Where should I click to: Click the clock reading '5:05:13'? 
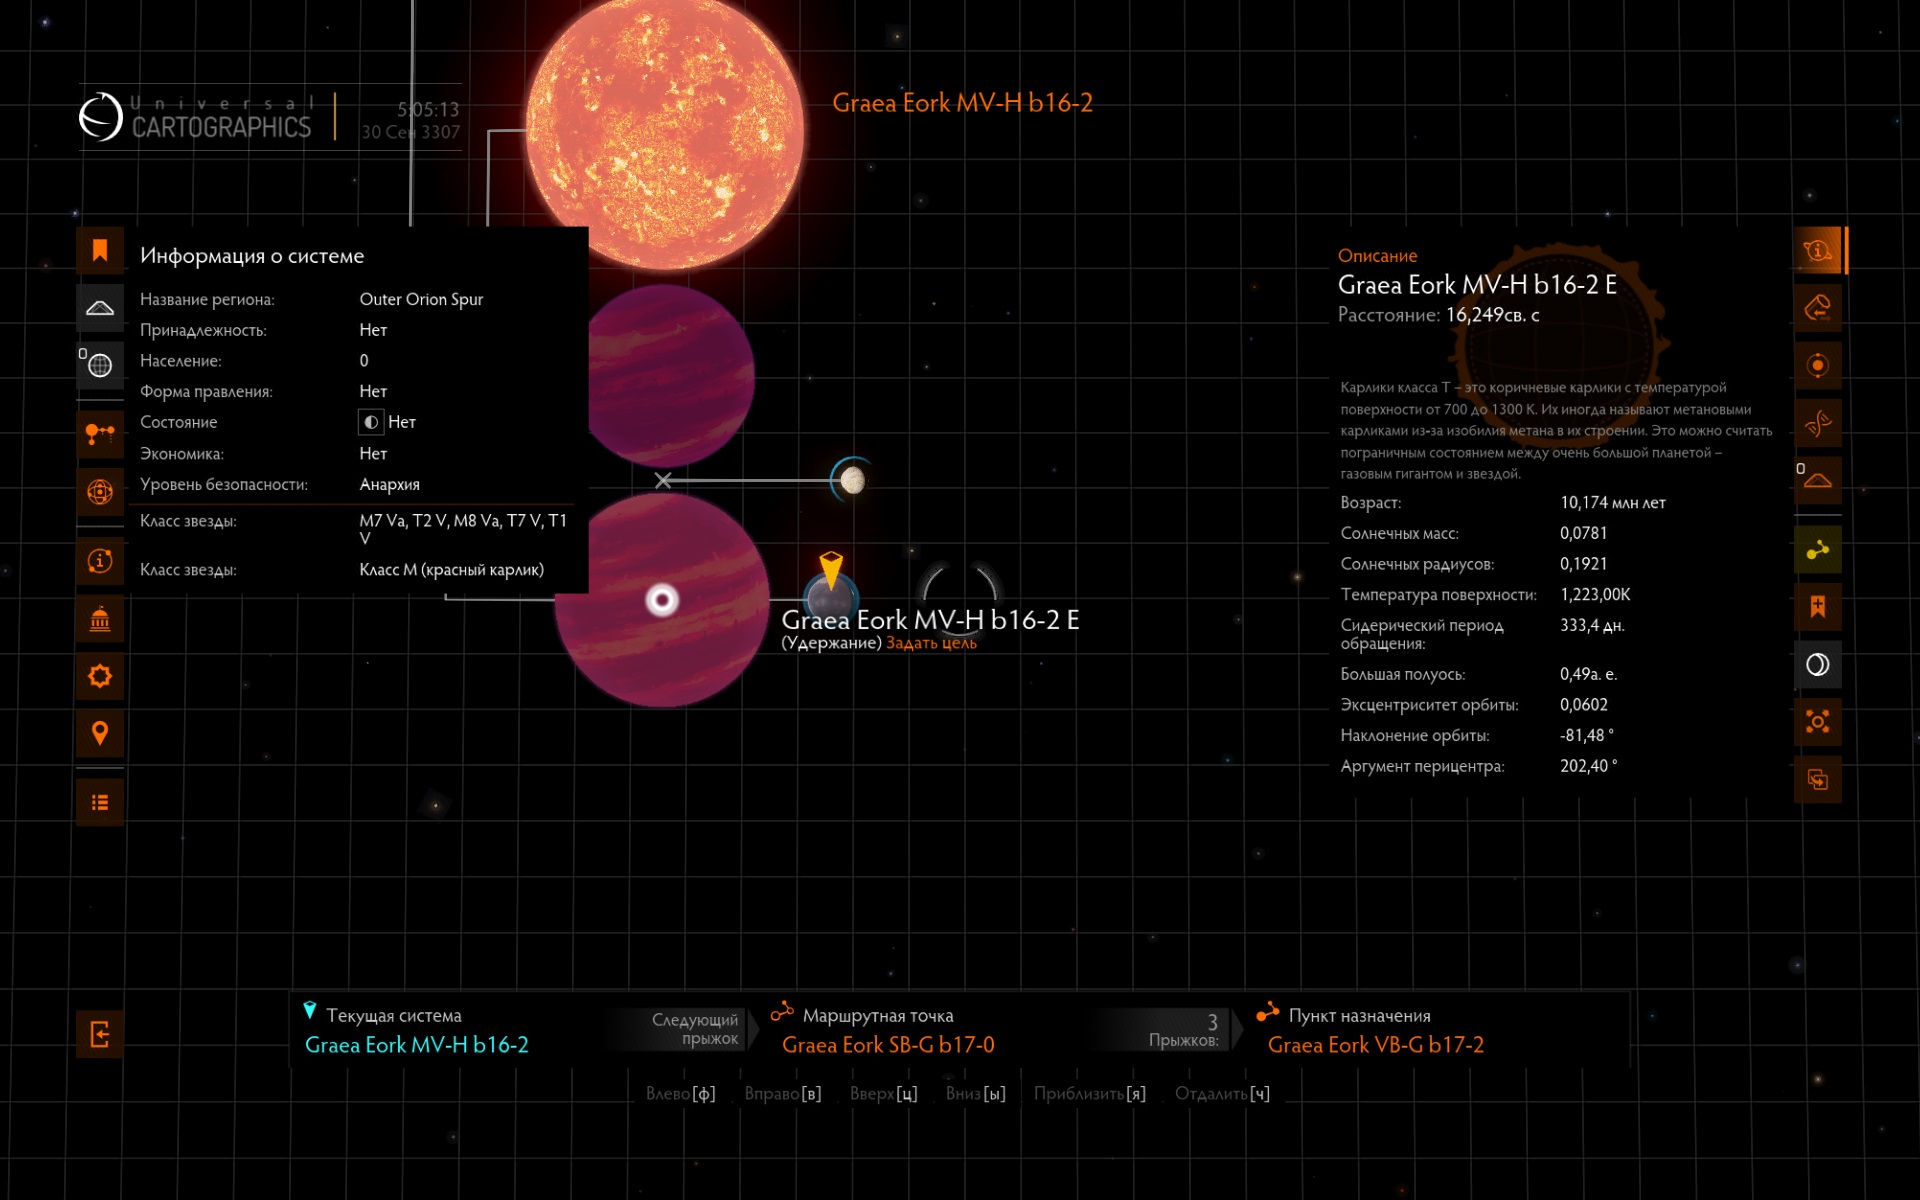click(x=428, y=109)
